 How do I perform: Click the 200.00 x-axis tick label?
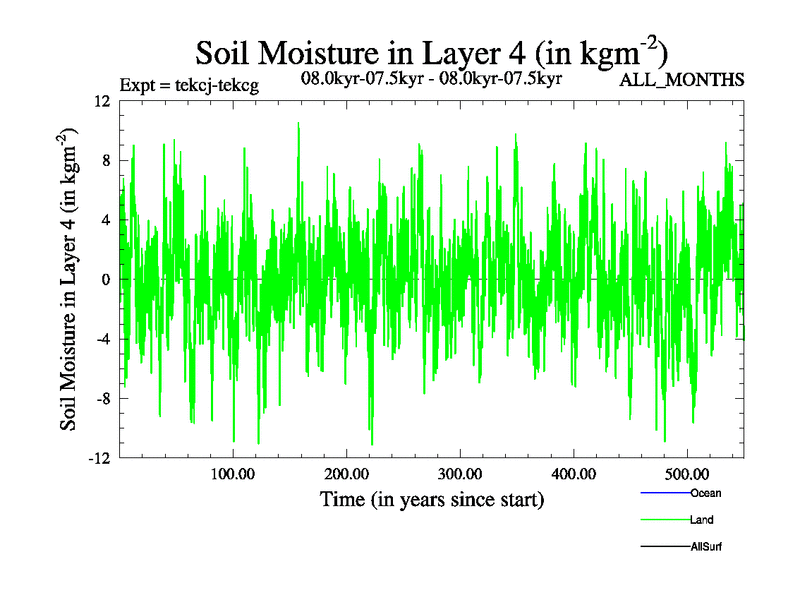click(346, 473)
